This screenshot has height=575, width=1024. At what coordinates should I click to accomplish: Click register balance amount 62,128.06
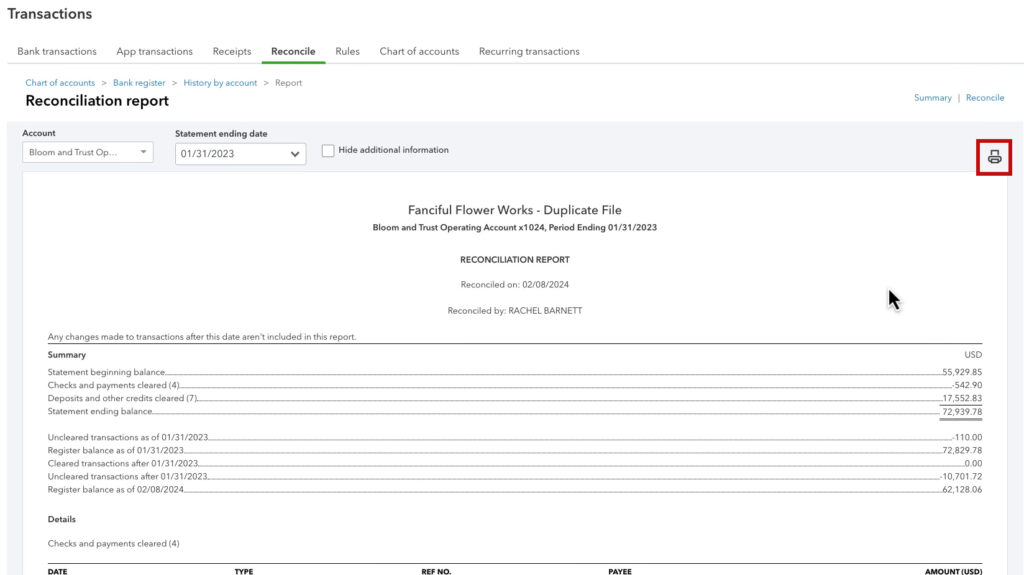[961, 489]
